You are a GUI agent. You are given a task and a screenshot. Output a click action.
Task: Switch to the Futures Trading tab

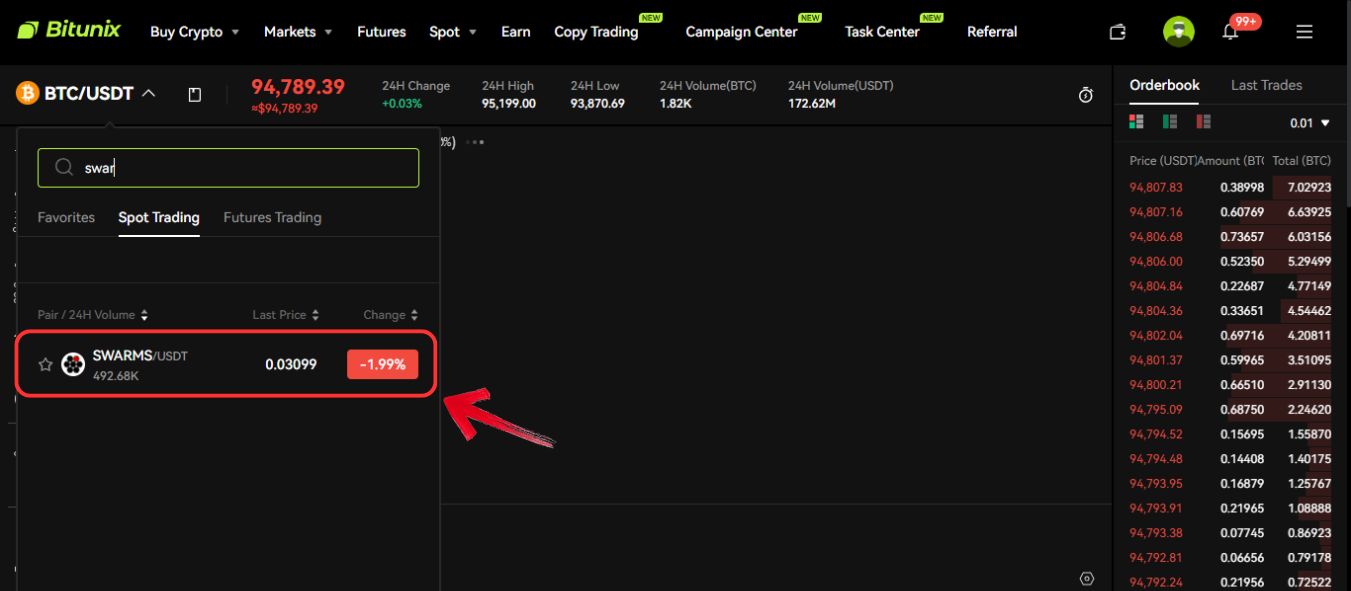[x=272, y=217]
